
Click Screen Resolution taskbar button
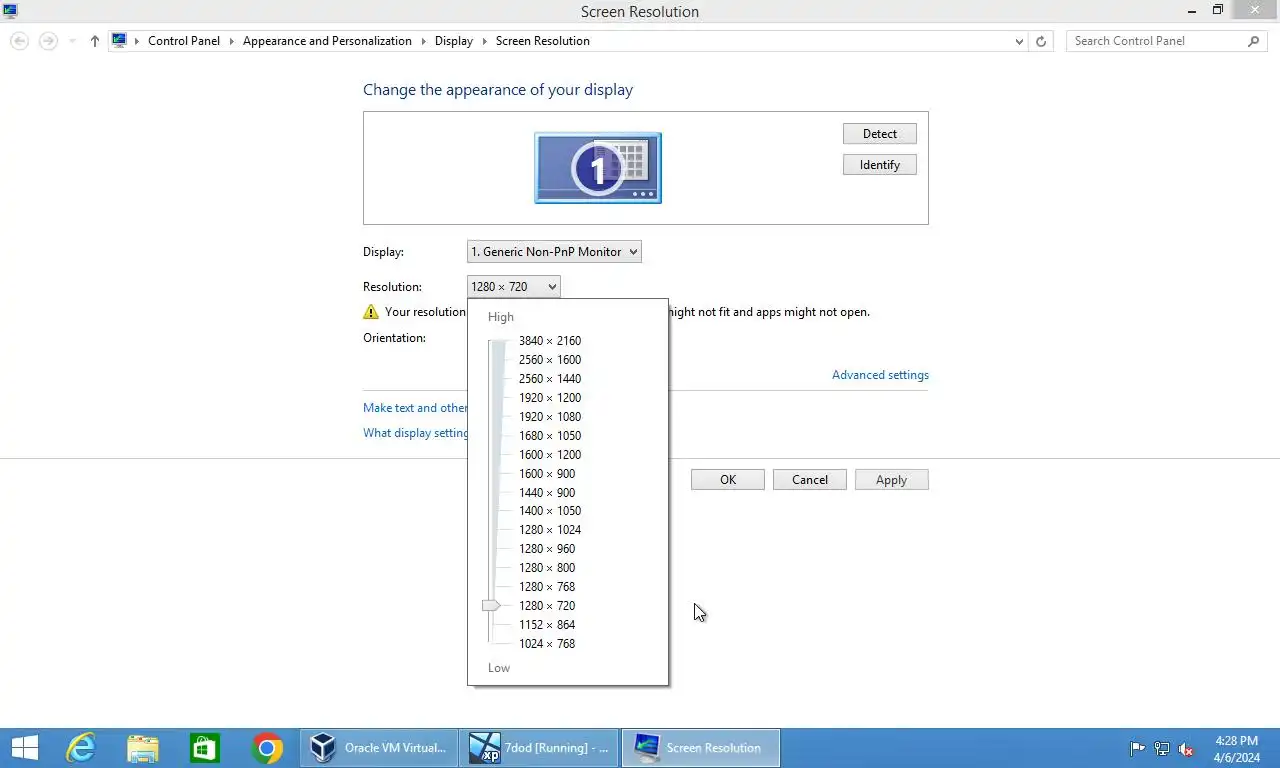[701, 748]
